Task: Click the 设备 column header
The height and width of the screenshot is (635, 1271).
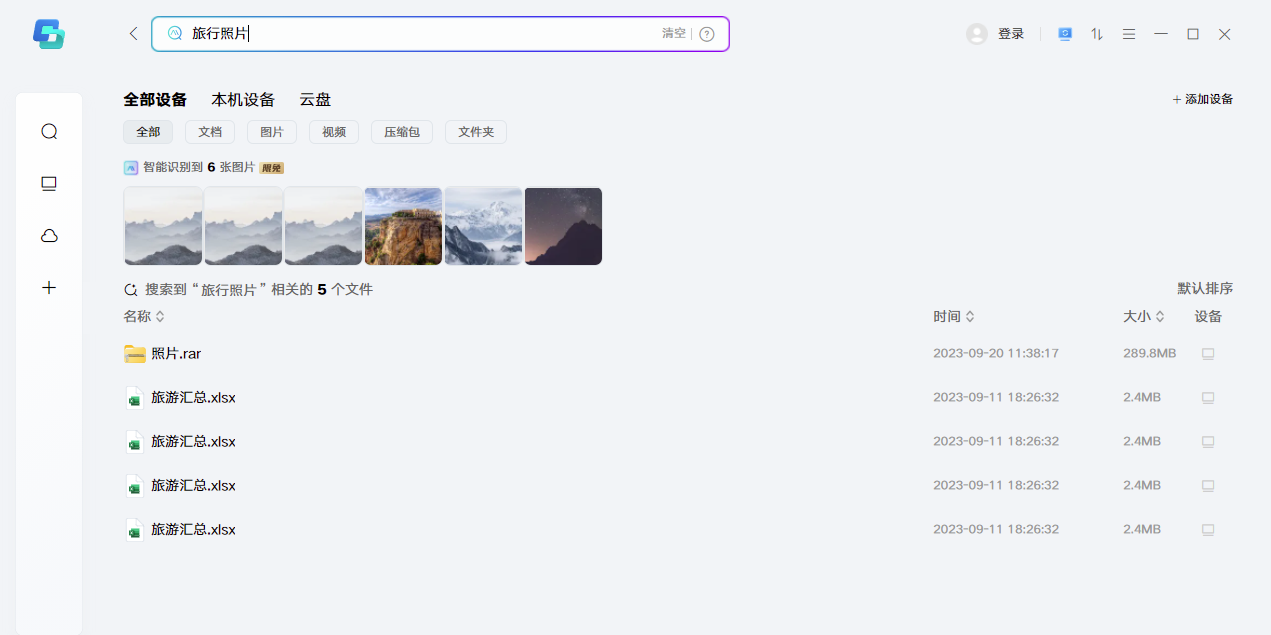Action: (1208, 316)
